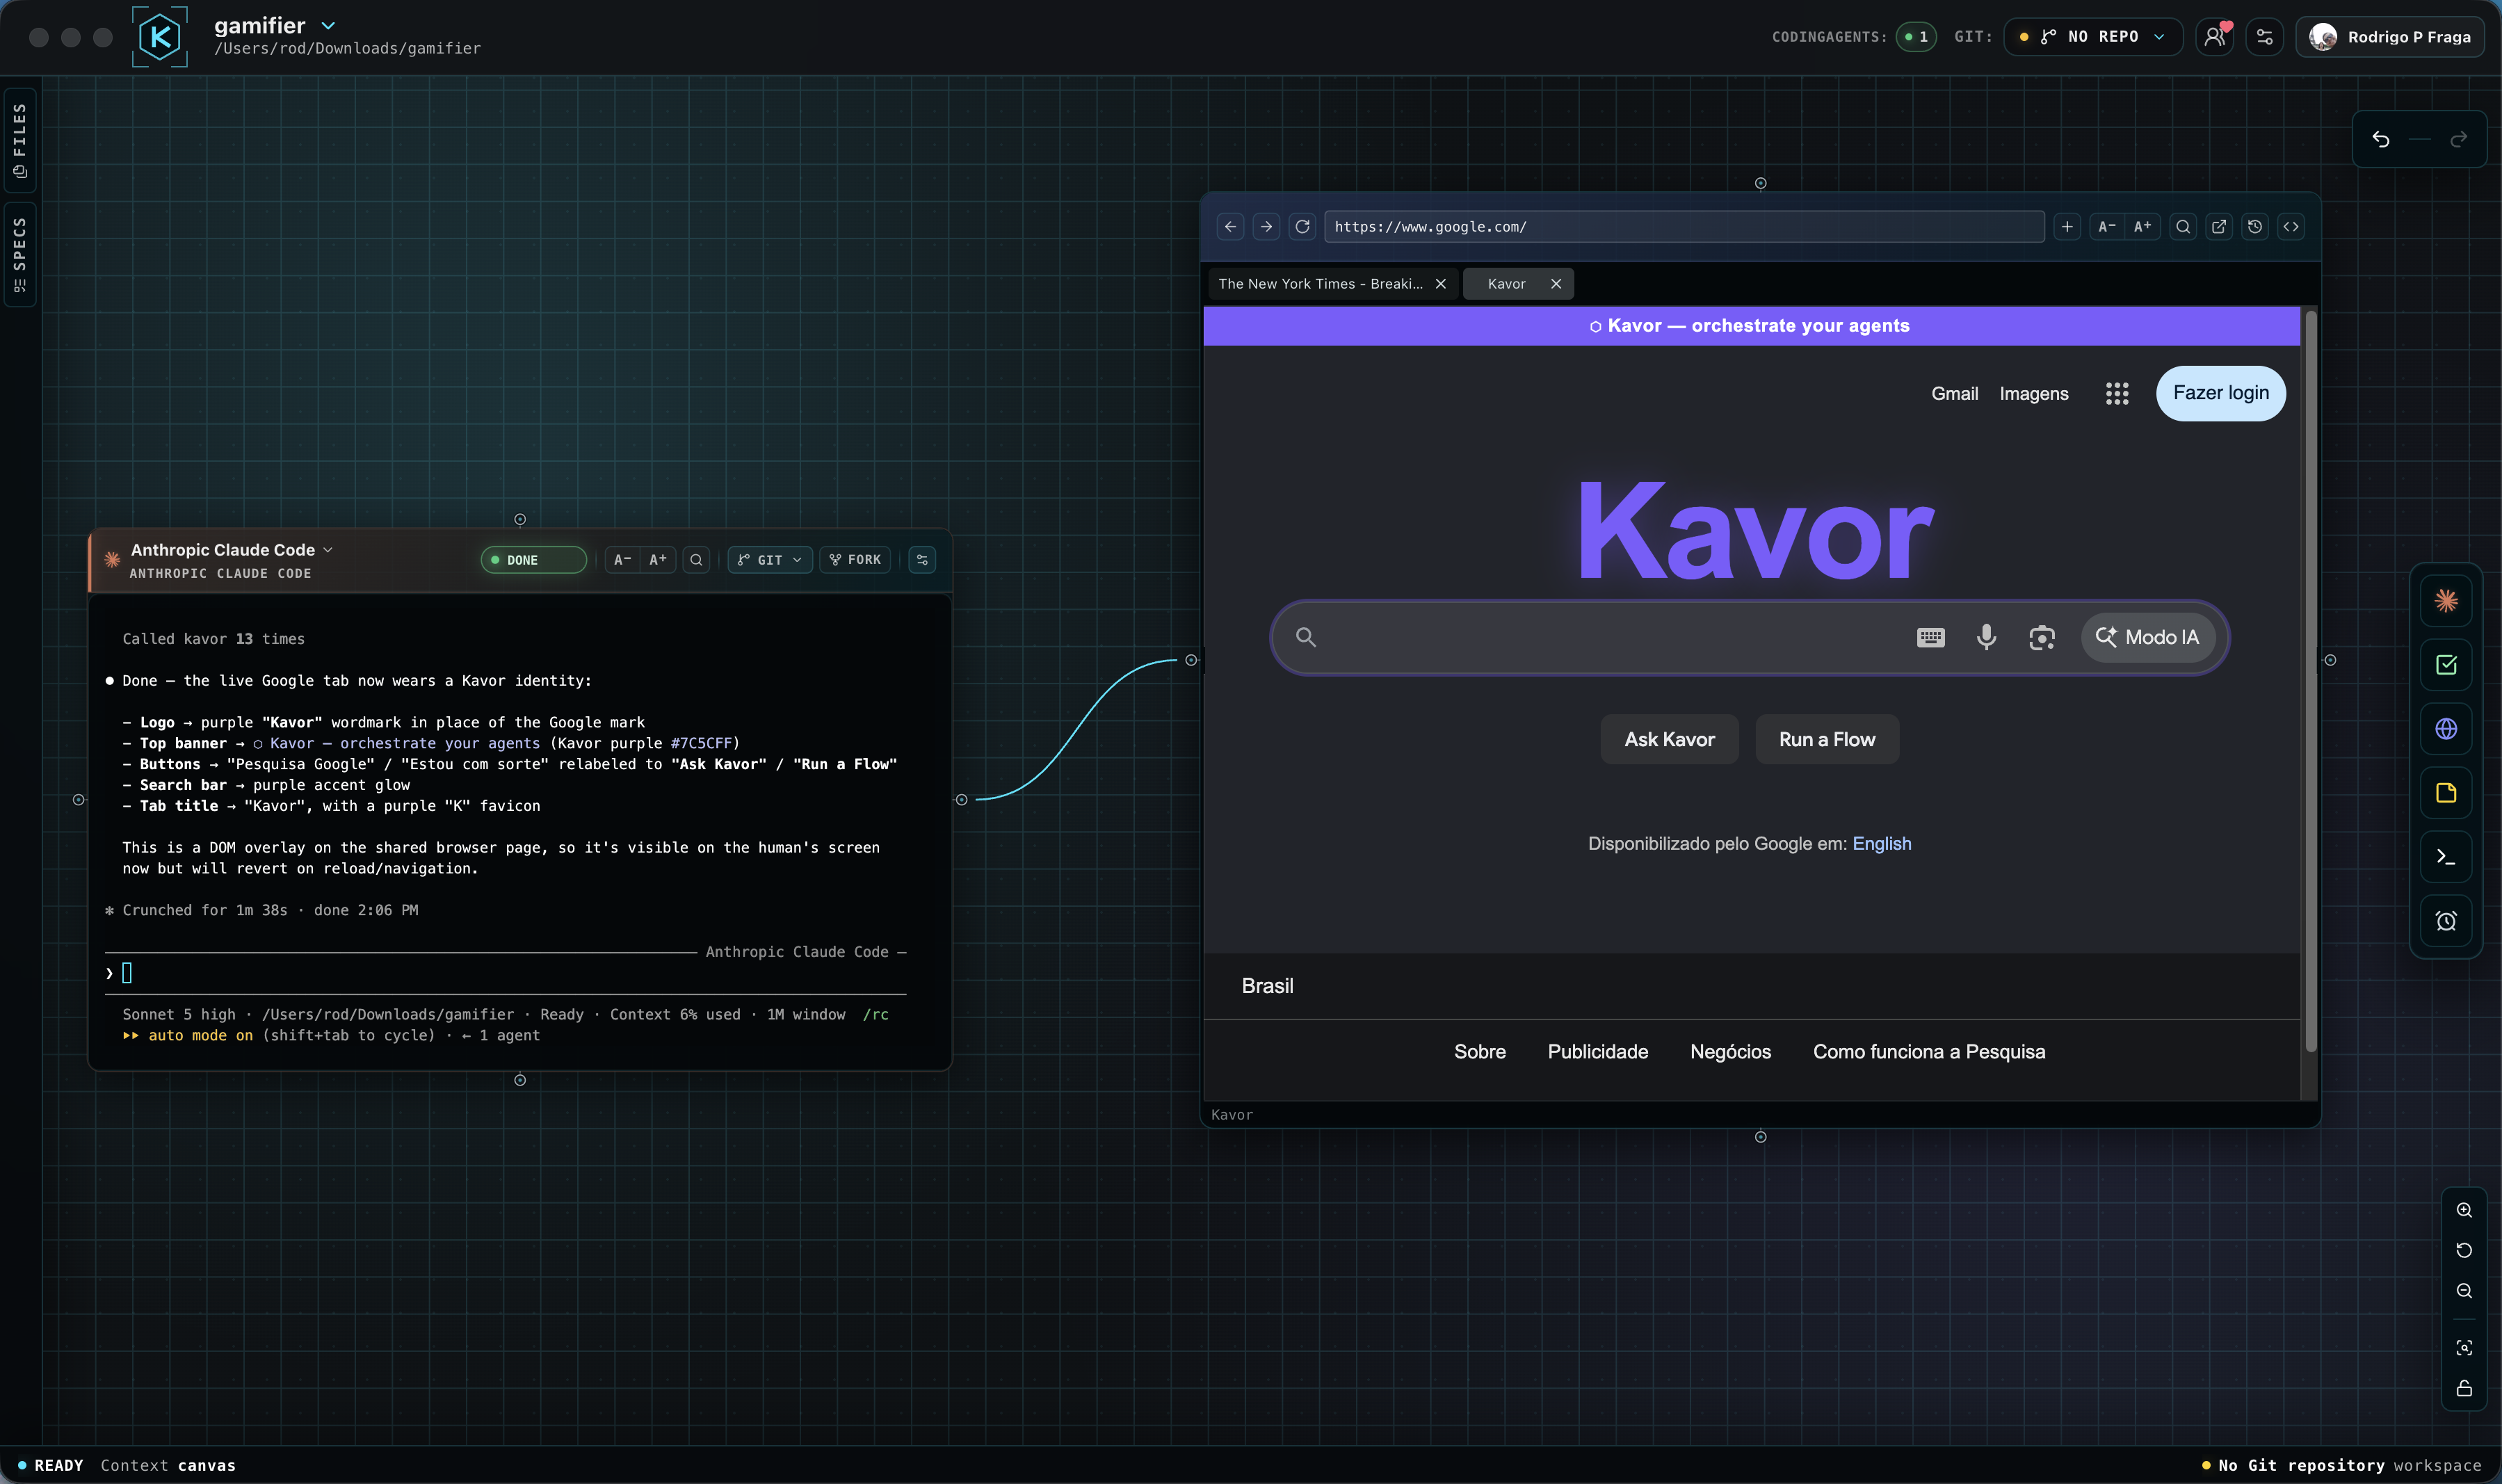
Task: Open the FILES side panel
Action: tap(20, 140)
